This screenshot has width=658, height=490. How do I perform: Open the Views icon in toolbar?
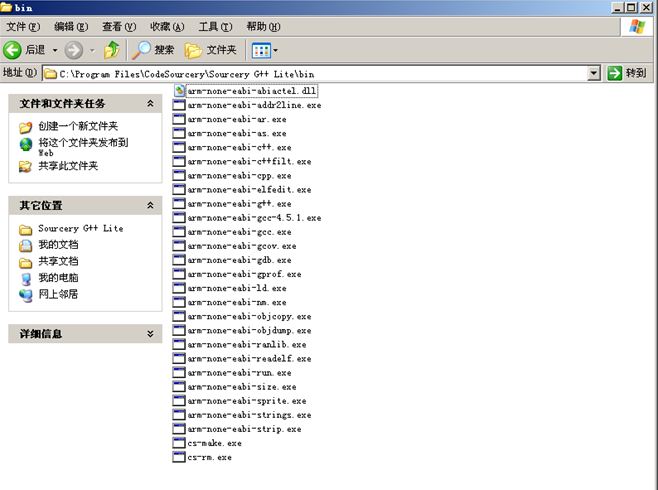tap(261, 51)
